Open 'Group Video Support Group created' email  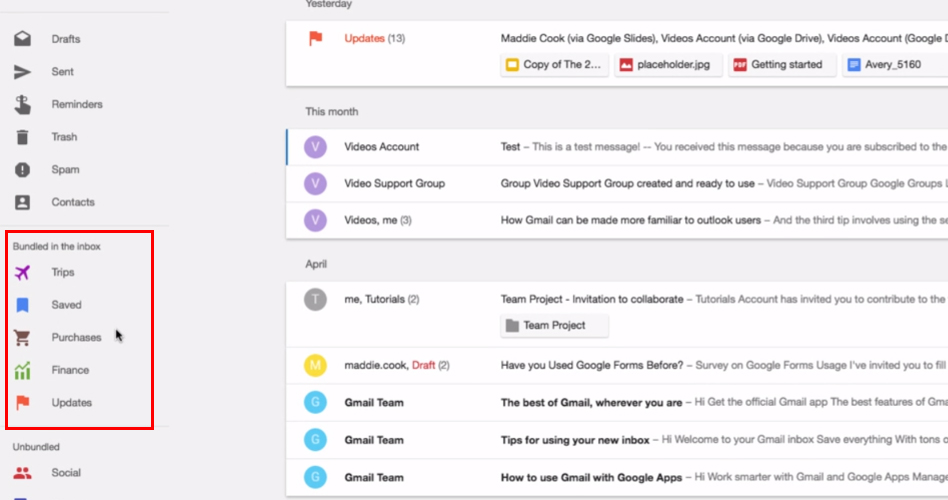click(x=617, y=184)
